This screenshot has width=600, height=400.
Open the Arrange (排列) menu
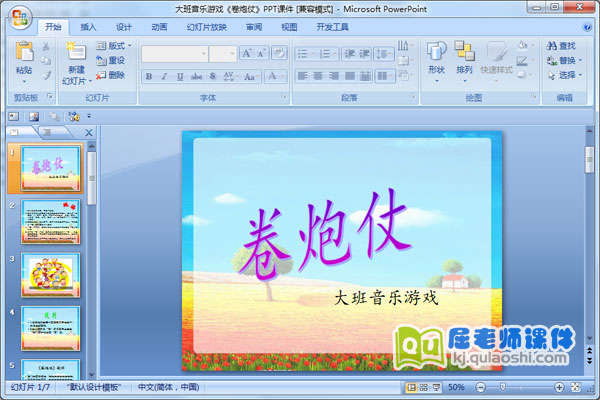(x=465, y=61)
